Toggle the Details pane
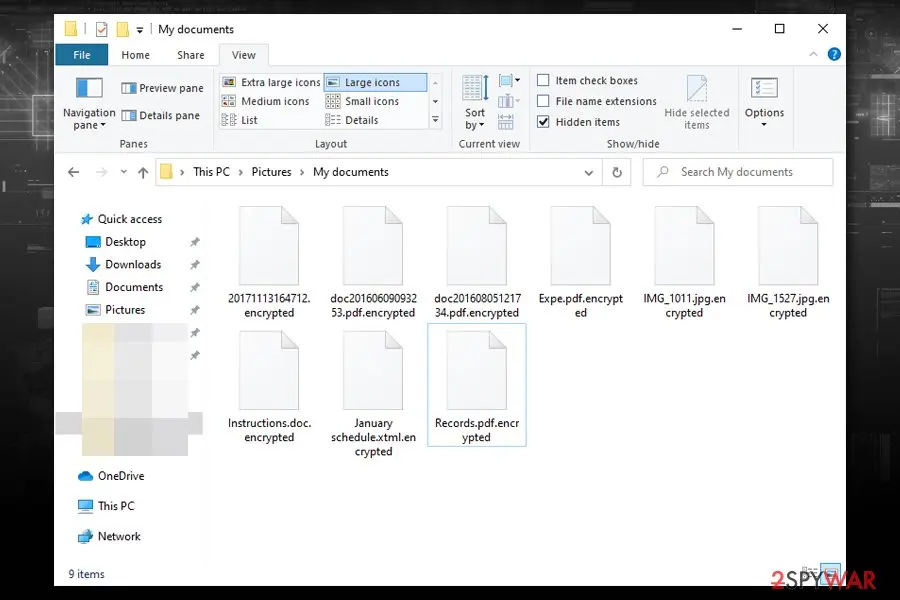Screen dimensions: 900x600 pyautogui.click(x=161, y=115)
